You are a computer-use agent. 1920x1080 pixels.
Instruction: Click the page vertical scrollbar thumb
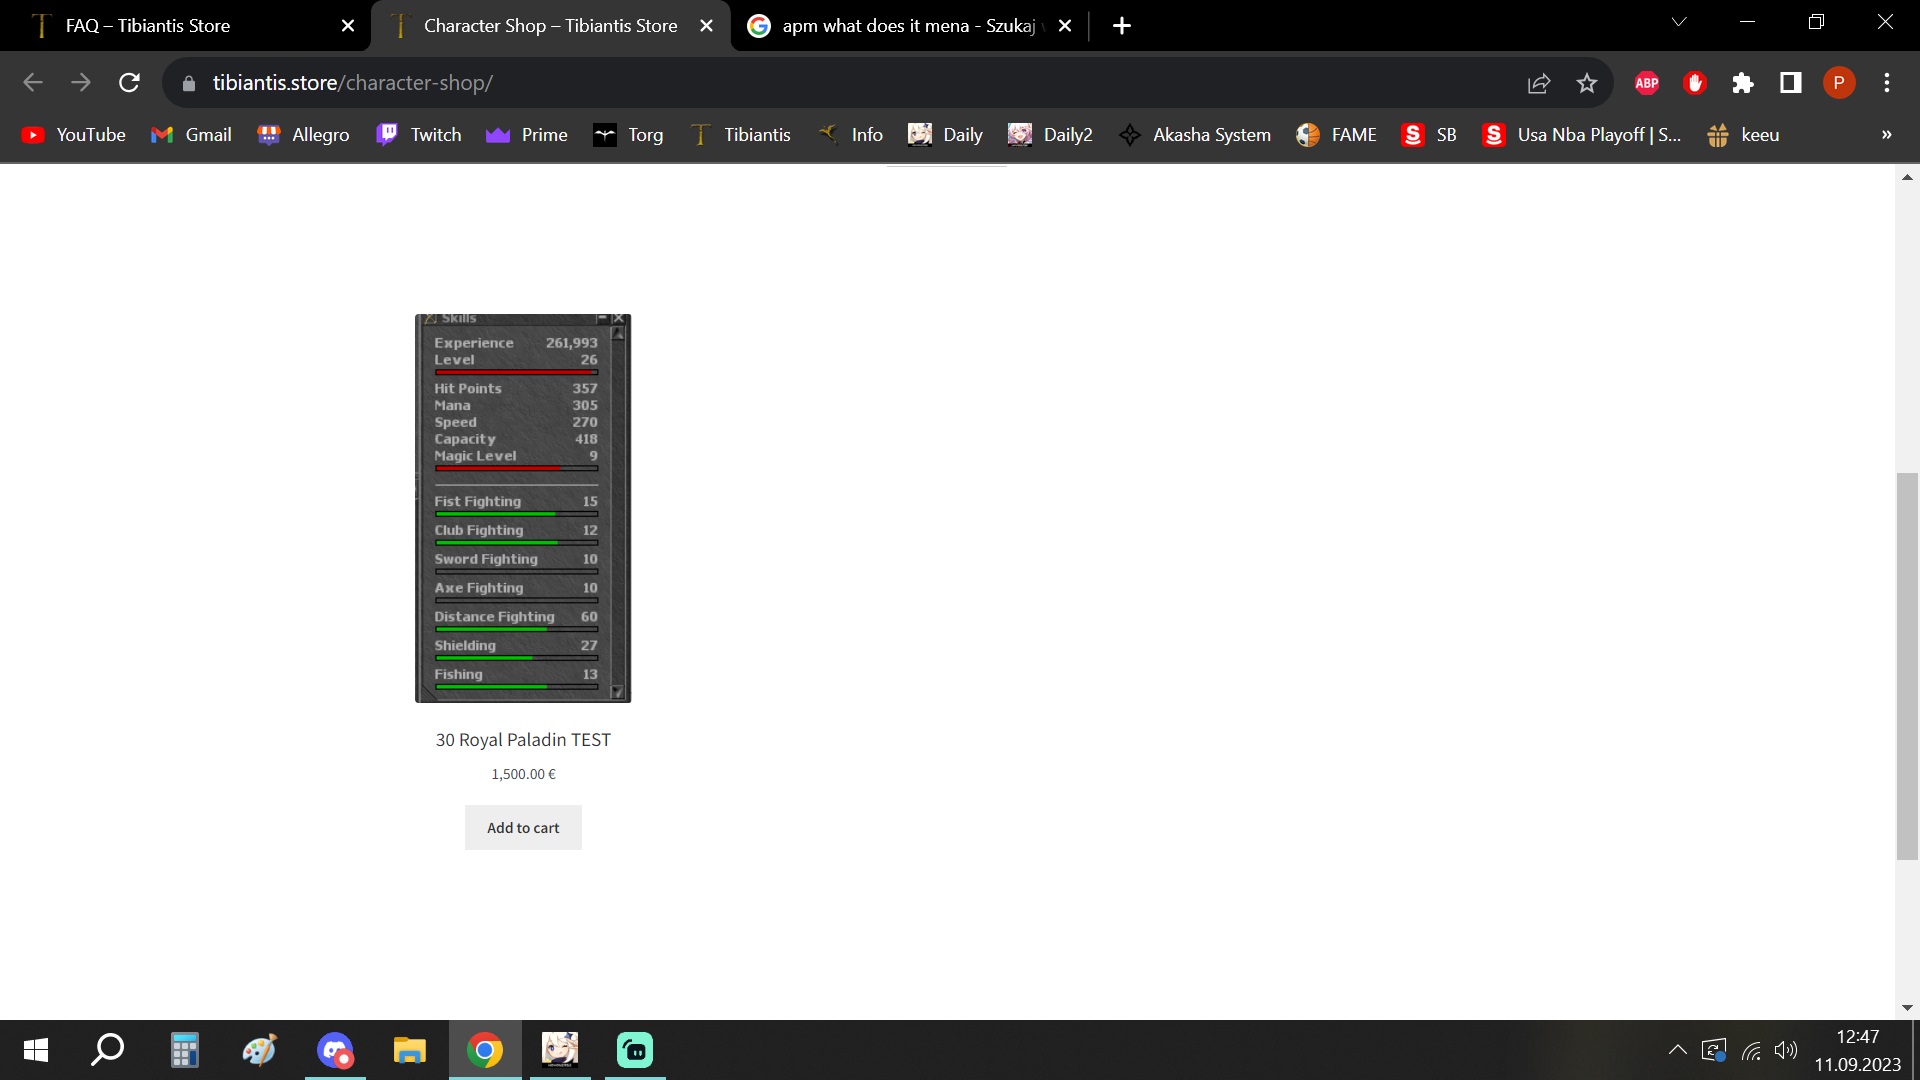1907,665
